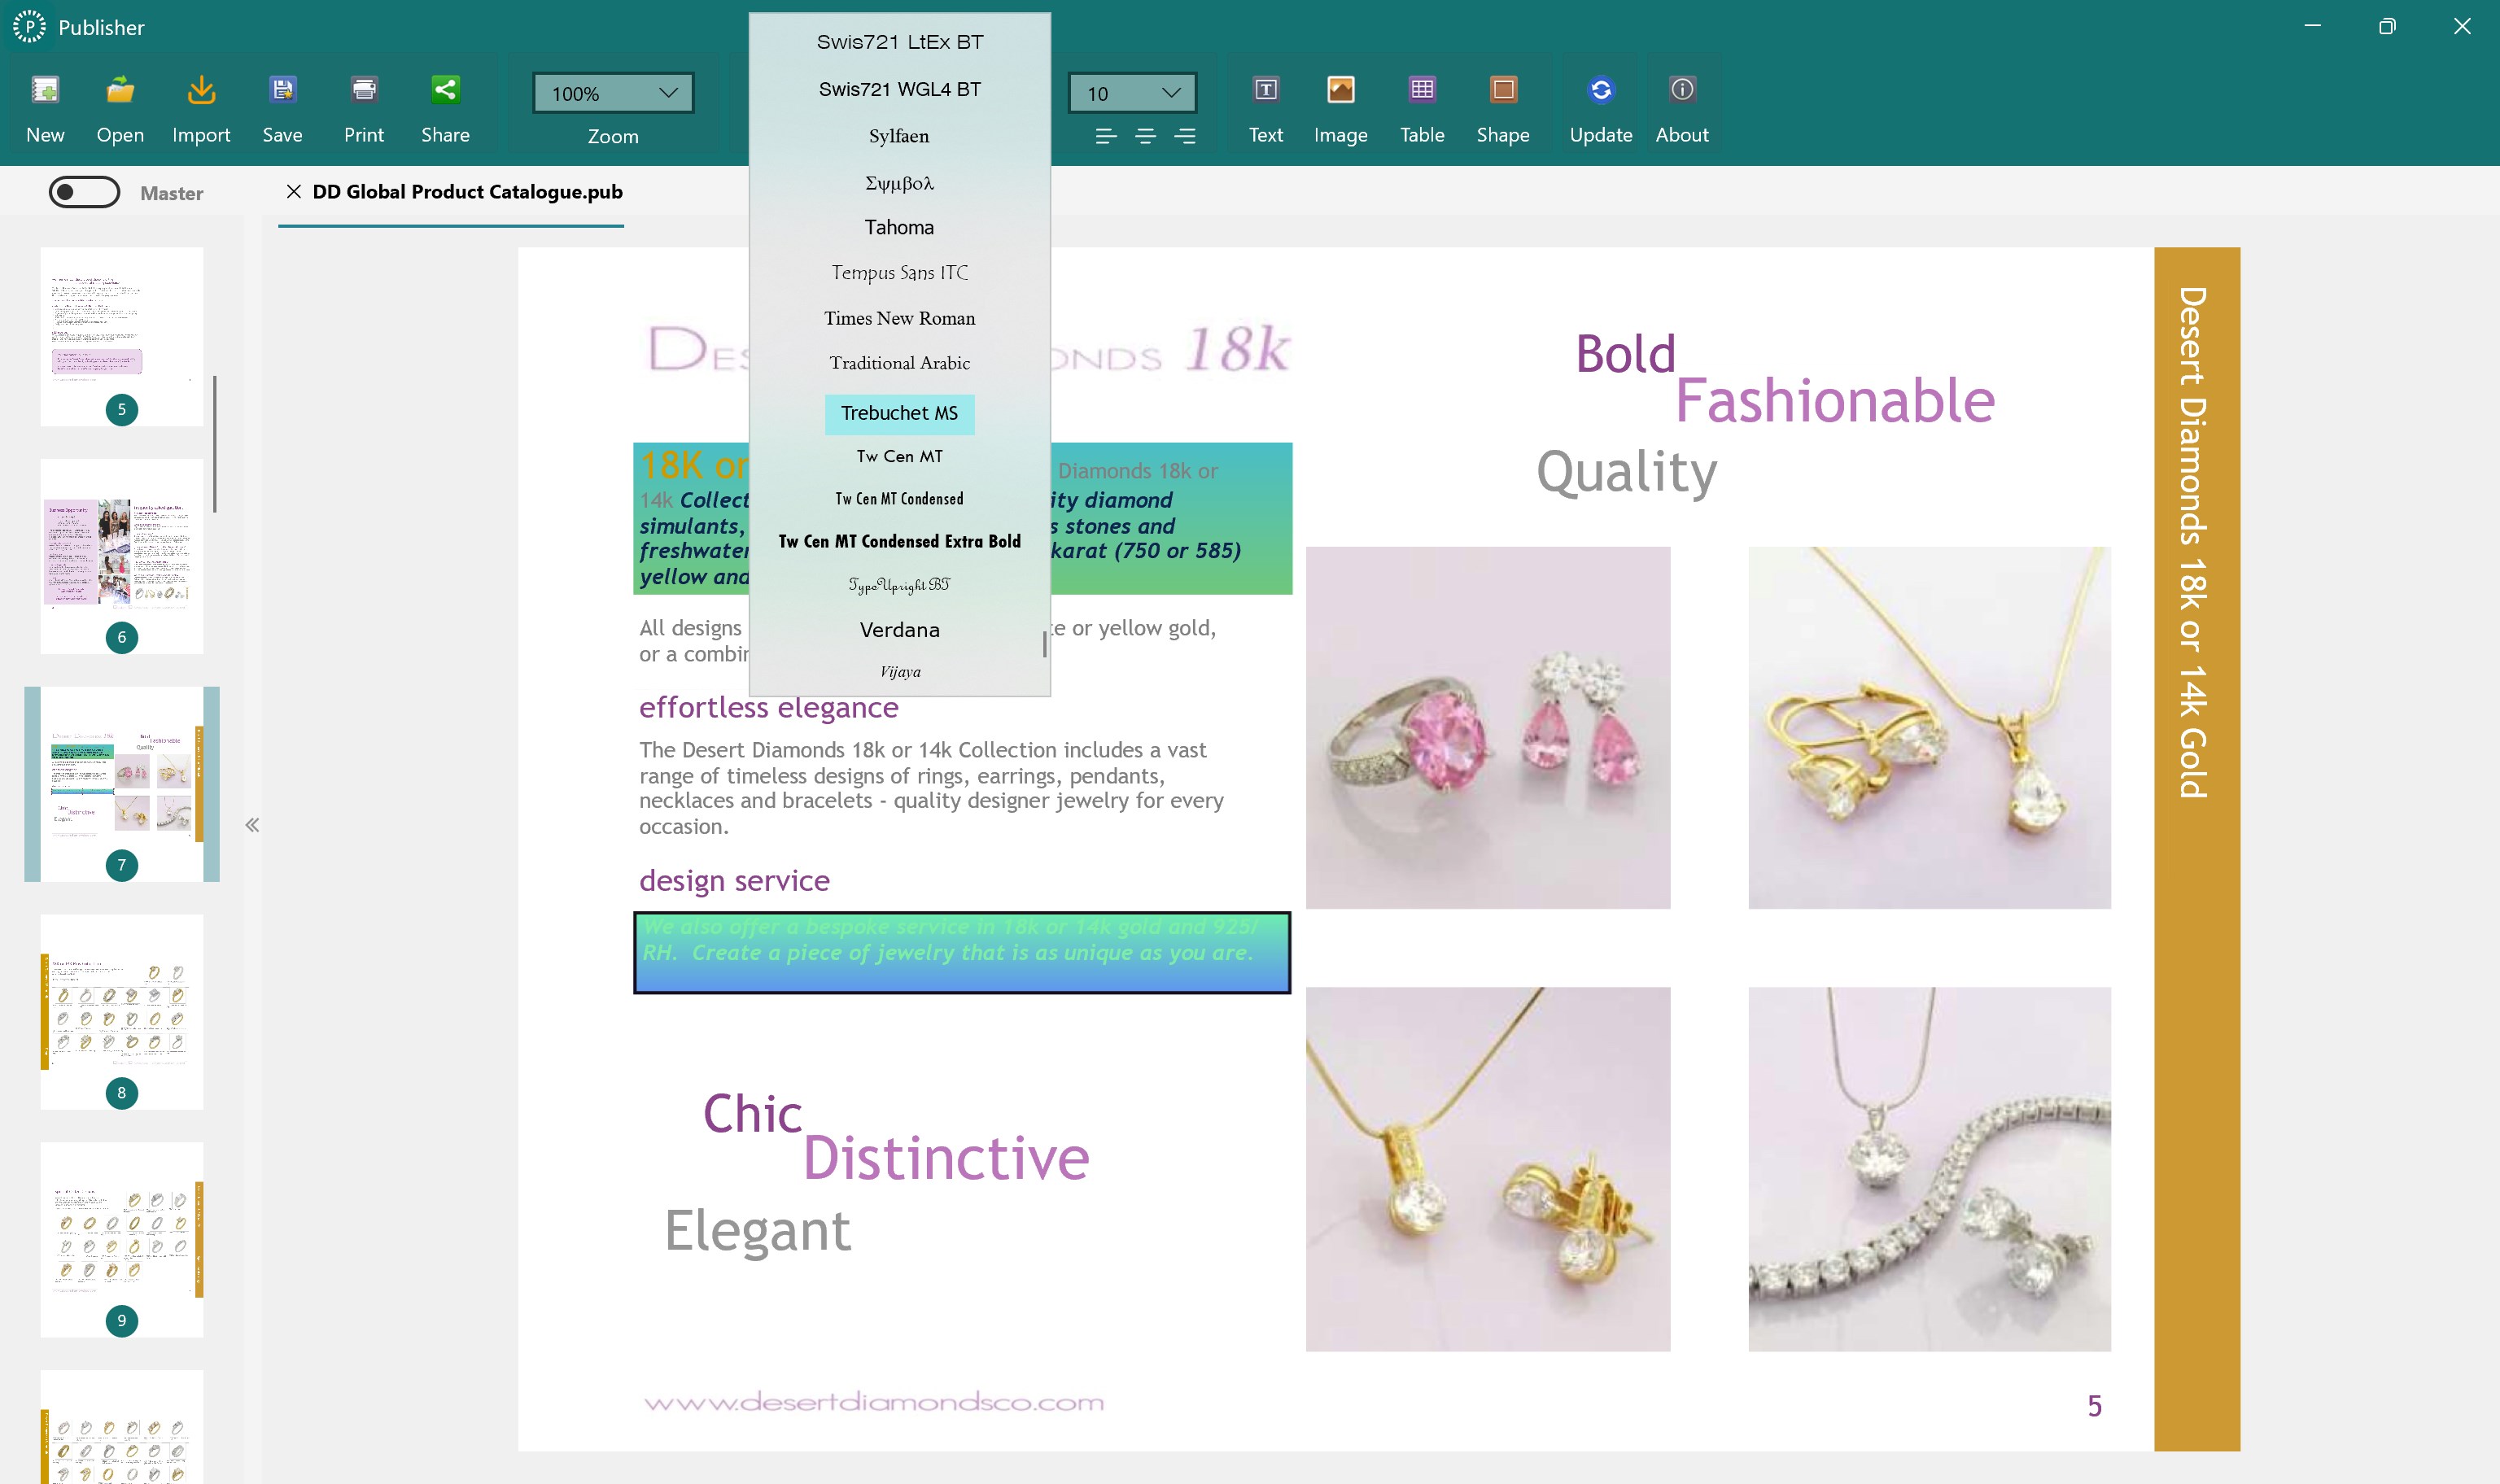Add a shape using the Shape icon

click(x=1504, y=105)
